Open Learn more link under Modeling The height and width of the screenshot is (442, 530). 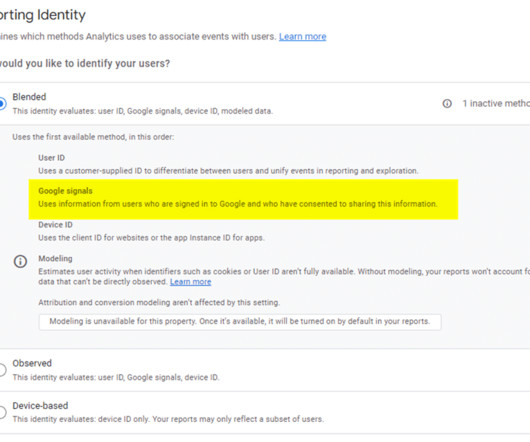pos(190,282)
